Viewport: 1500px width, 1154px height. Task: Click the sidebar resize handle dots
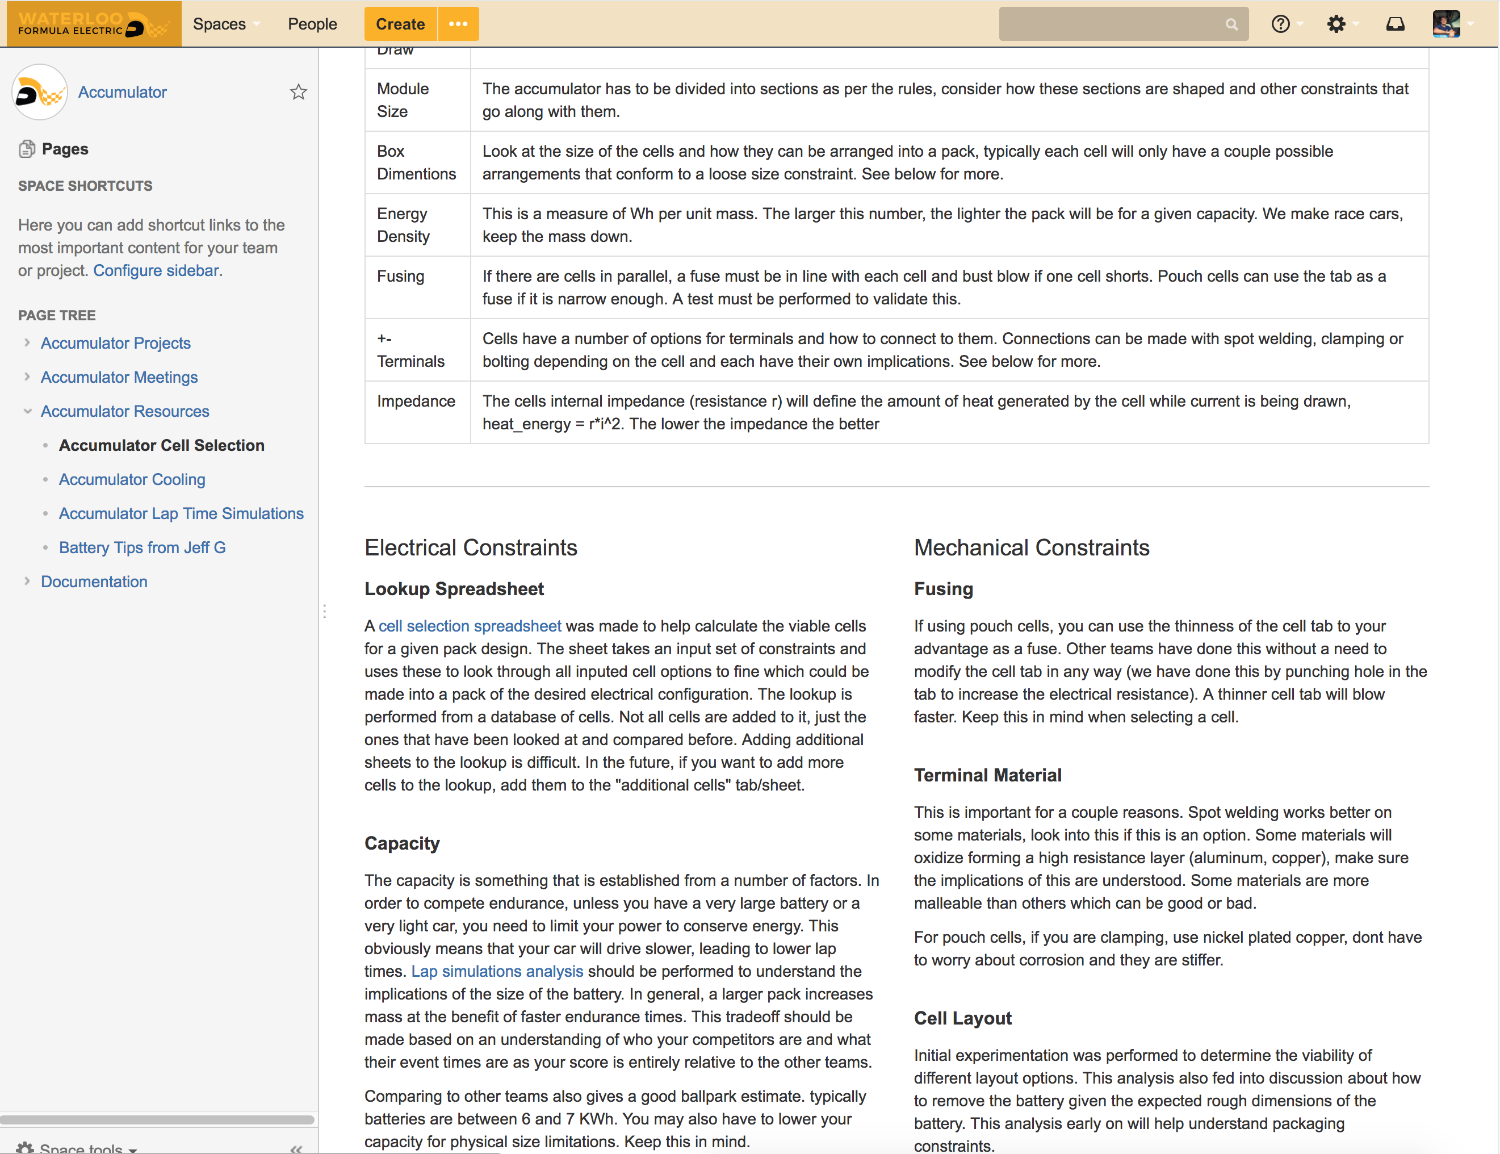(324, 611)
